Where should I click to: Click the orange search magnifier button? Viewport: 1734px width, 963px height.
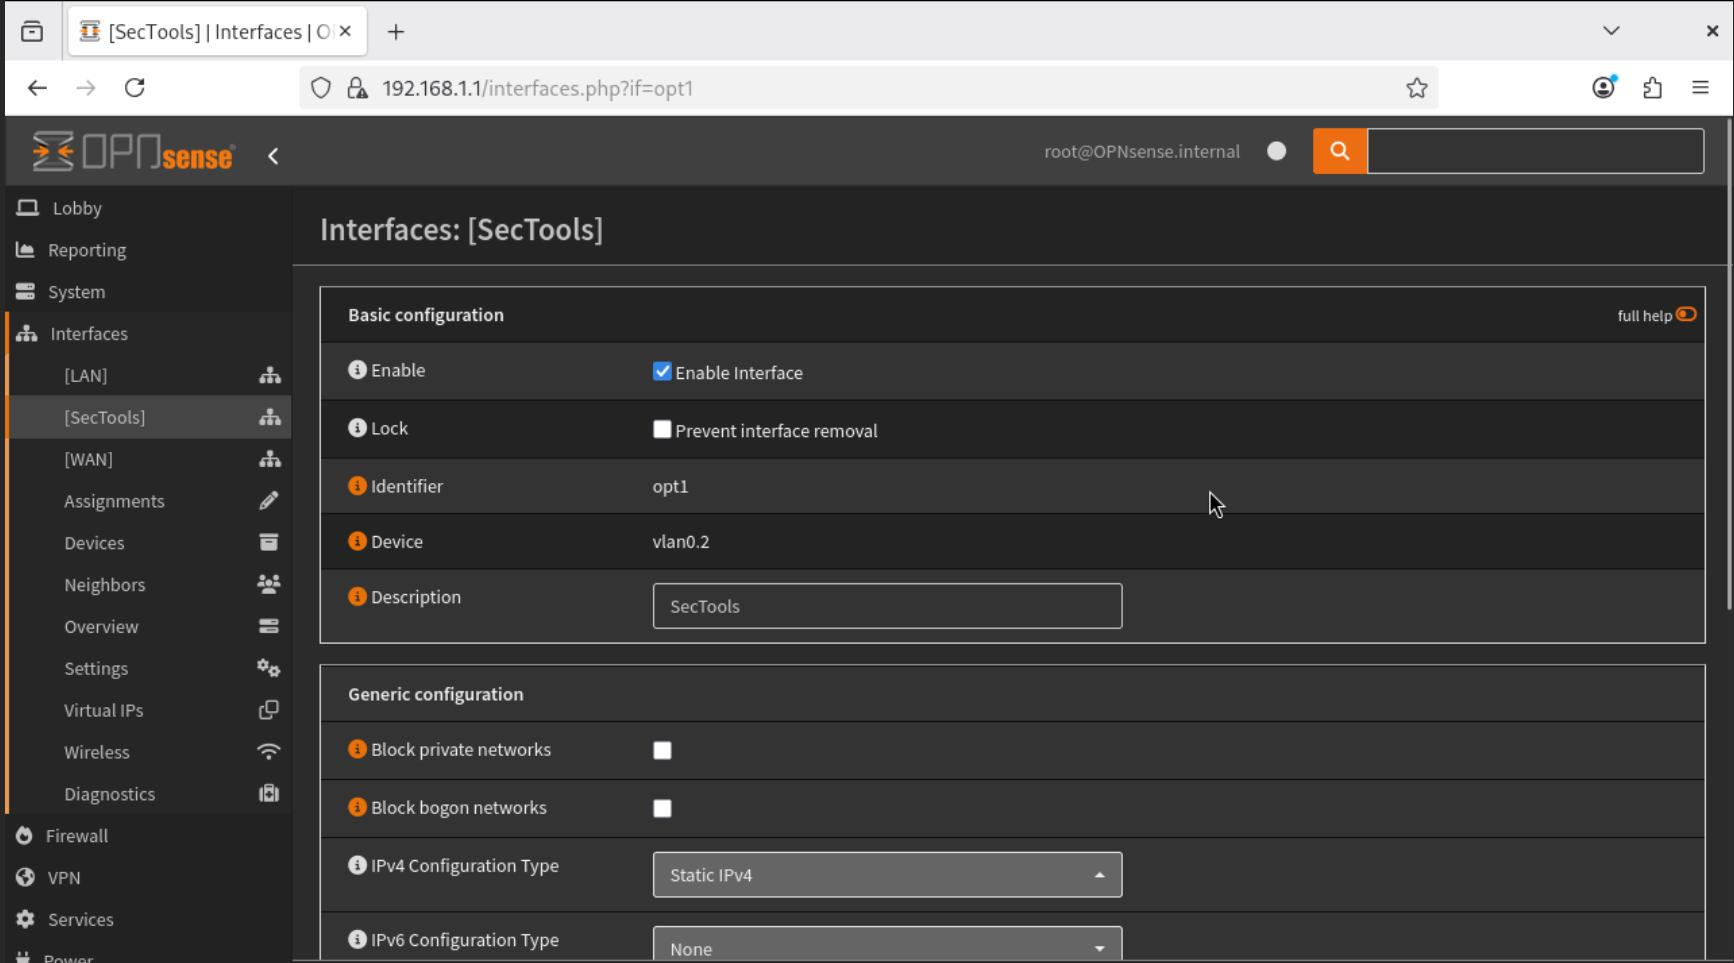(1339, 151)
